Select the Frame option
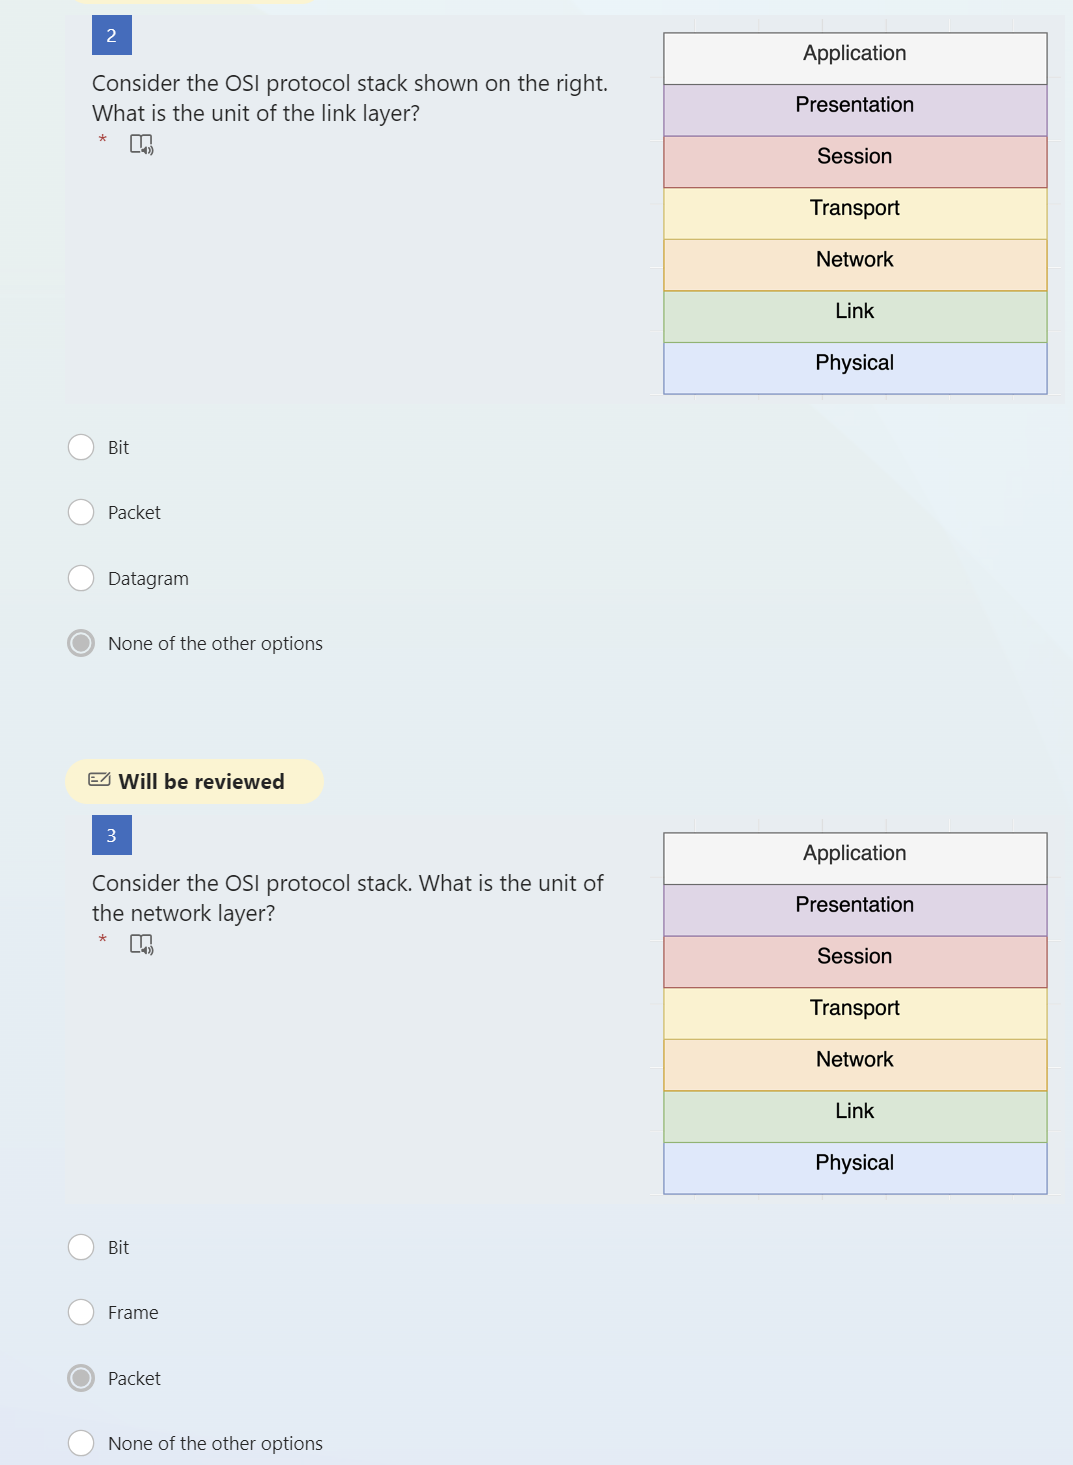Viewport: 1073px width, 1465px height. [x=80, y=1312]
